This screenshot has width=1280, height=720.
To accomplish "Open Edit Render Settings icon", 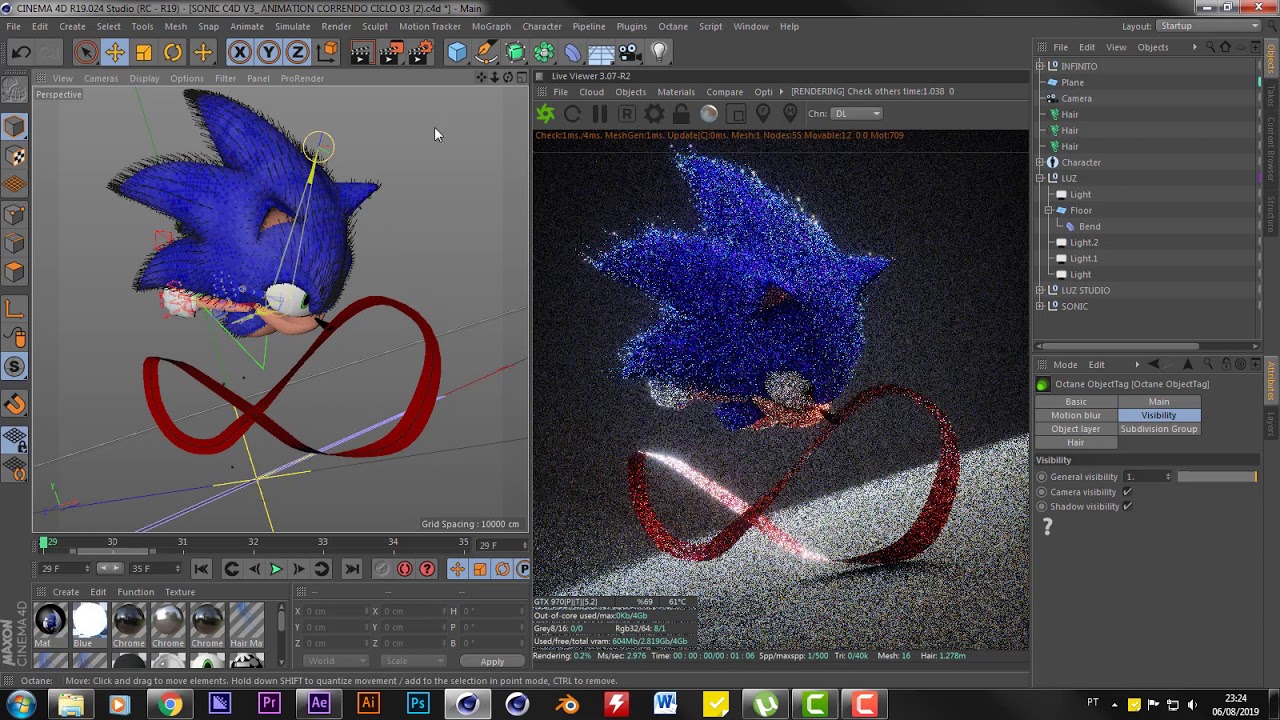I will tap(420, 52).
